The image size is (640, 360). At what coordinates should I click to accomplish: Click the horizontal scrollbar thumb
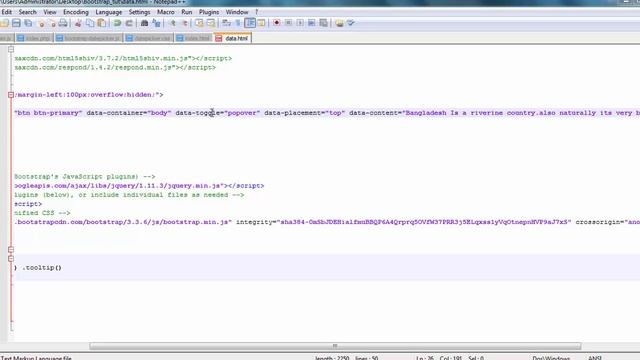(335, 346)
